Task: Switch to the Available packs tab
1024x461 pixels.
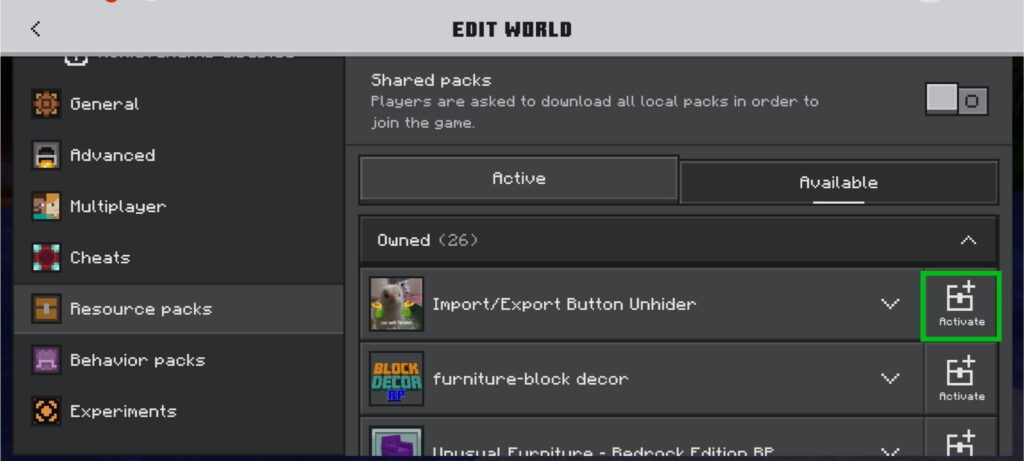Action: point(839,183)
